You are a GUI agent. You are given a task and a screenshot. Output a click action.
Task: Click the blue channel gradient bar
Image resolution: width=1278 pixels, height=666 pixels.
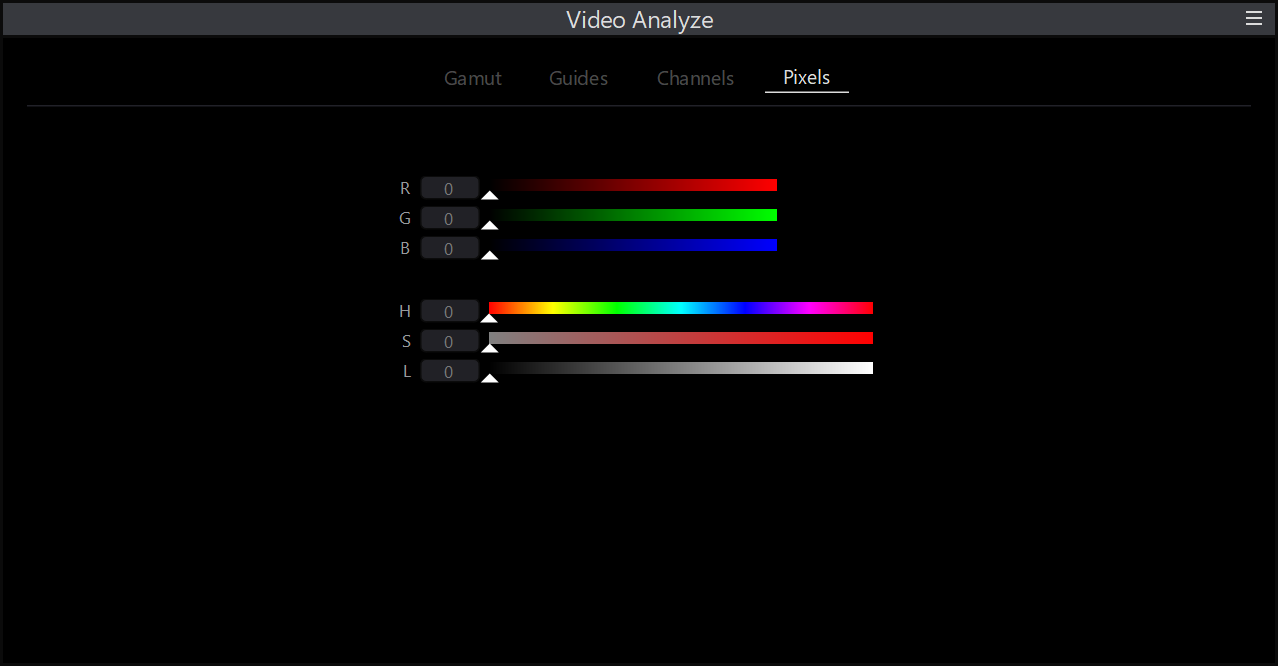click(633, 245)
